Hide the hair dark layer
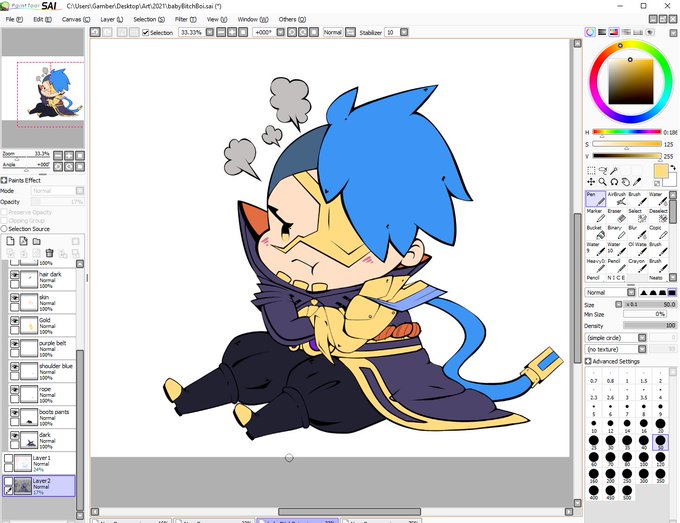Image resolution: width=680 pixels, height=523 pixels. (14, 275)
